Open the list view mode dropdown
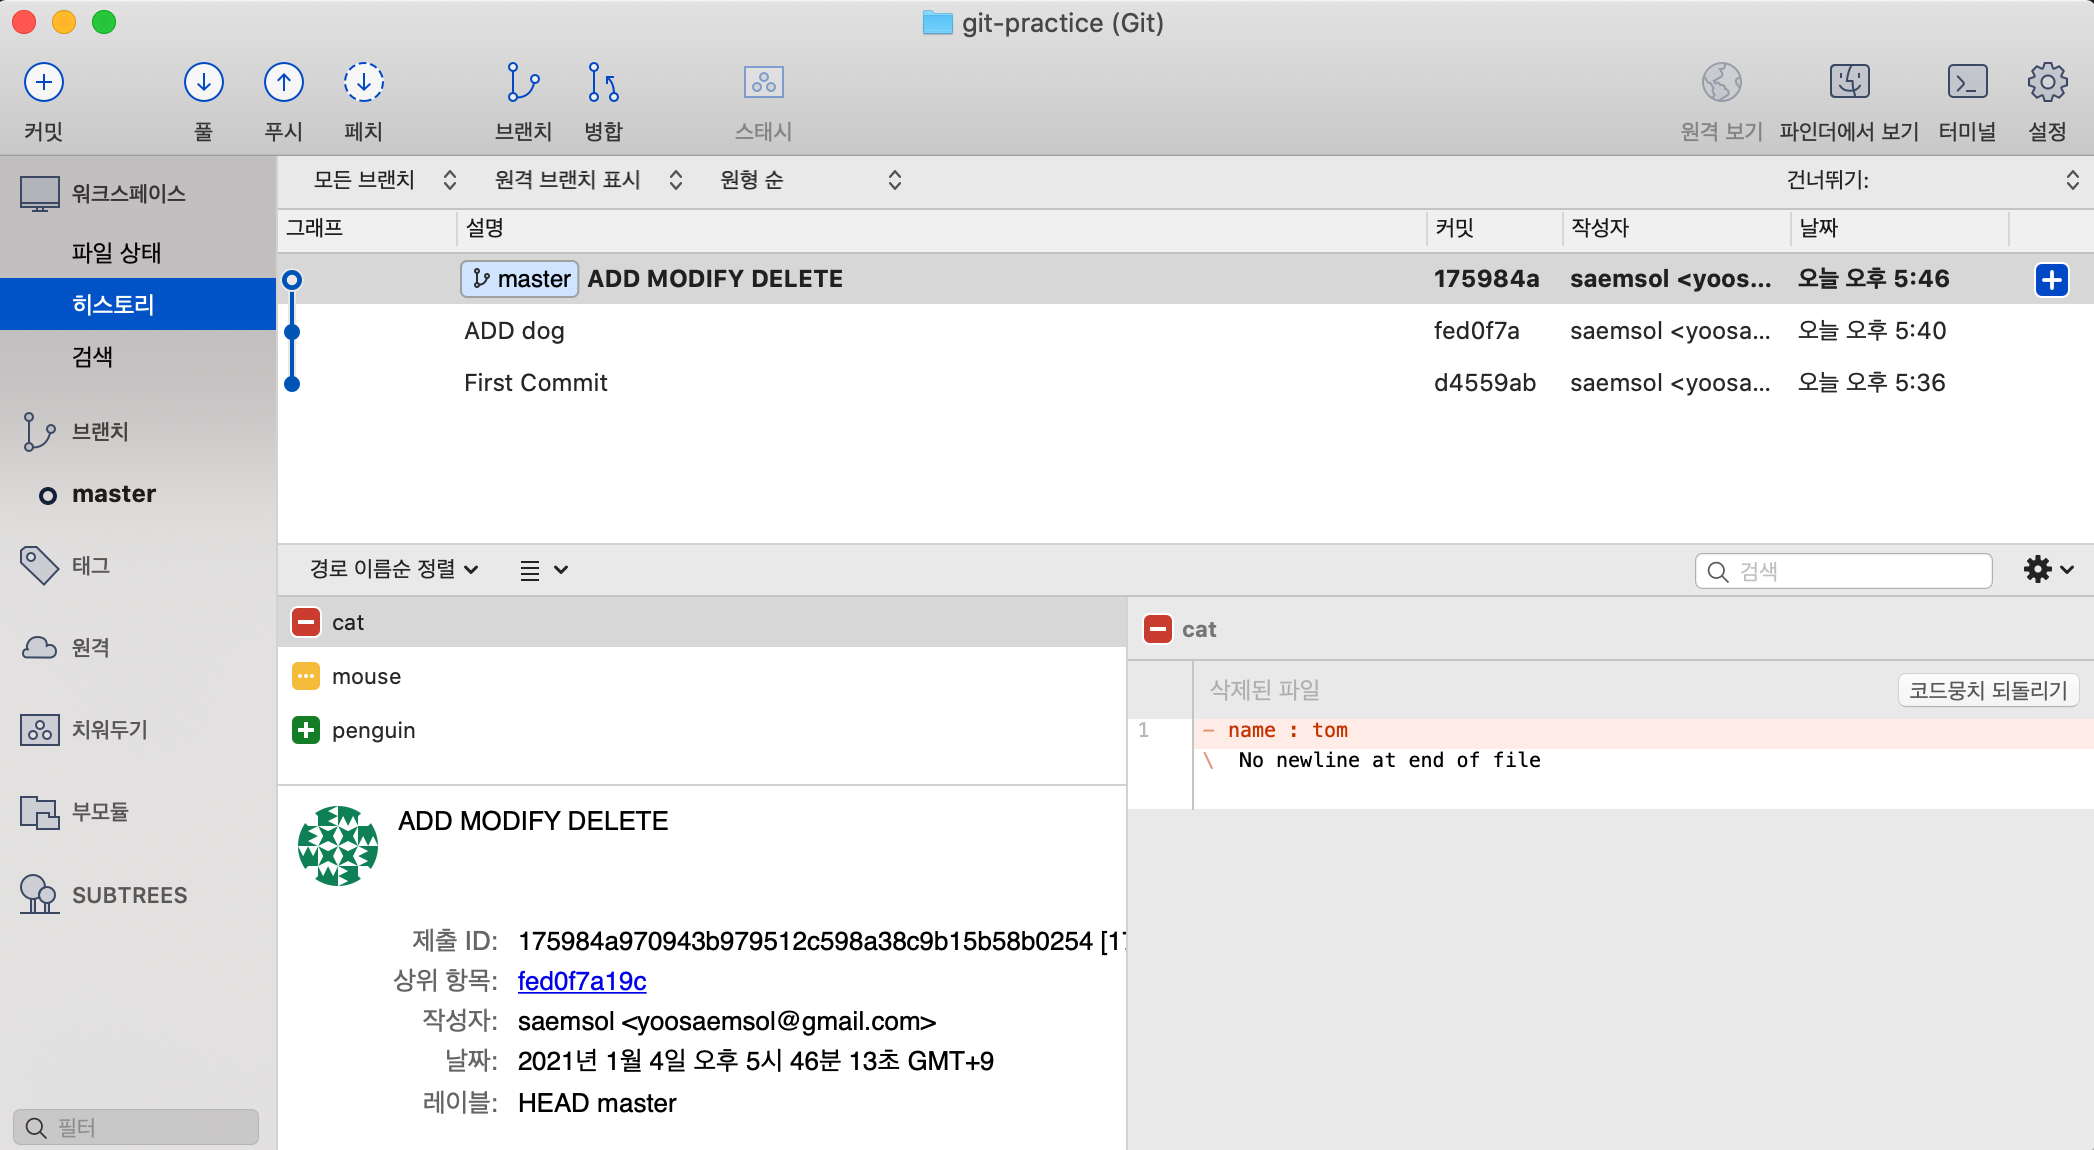 544,570
